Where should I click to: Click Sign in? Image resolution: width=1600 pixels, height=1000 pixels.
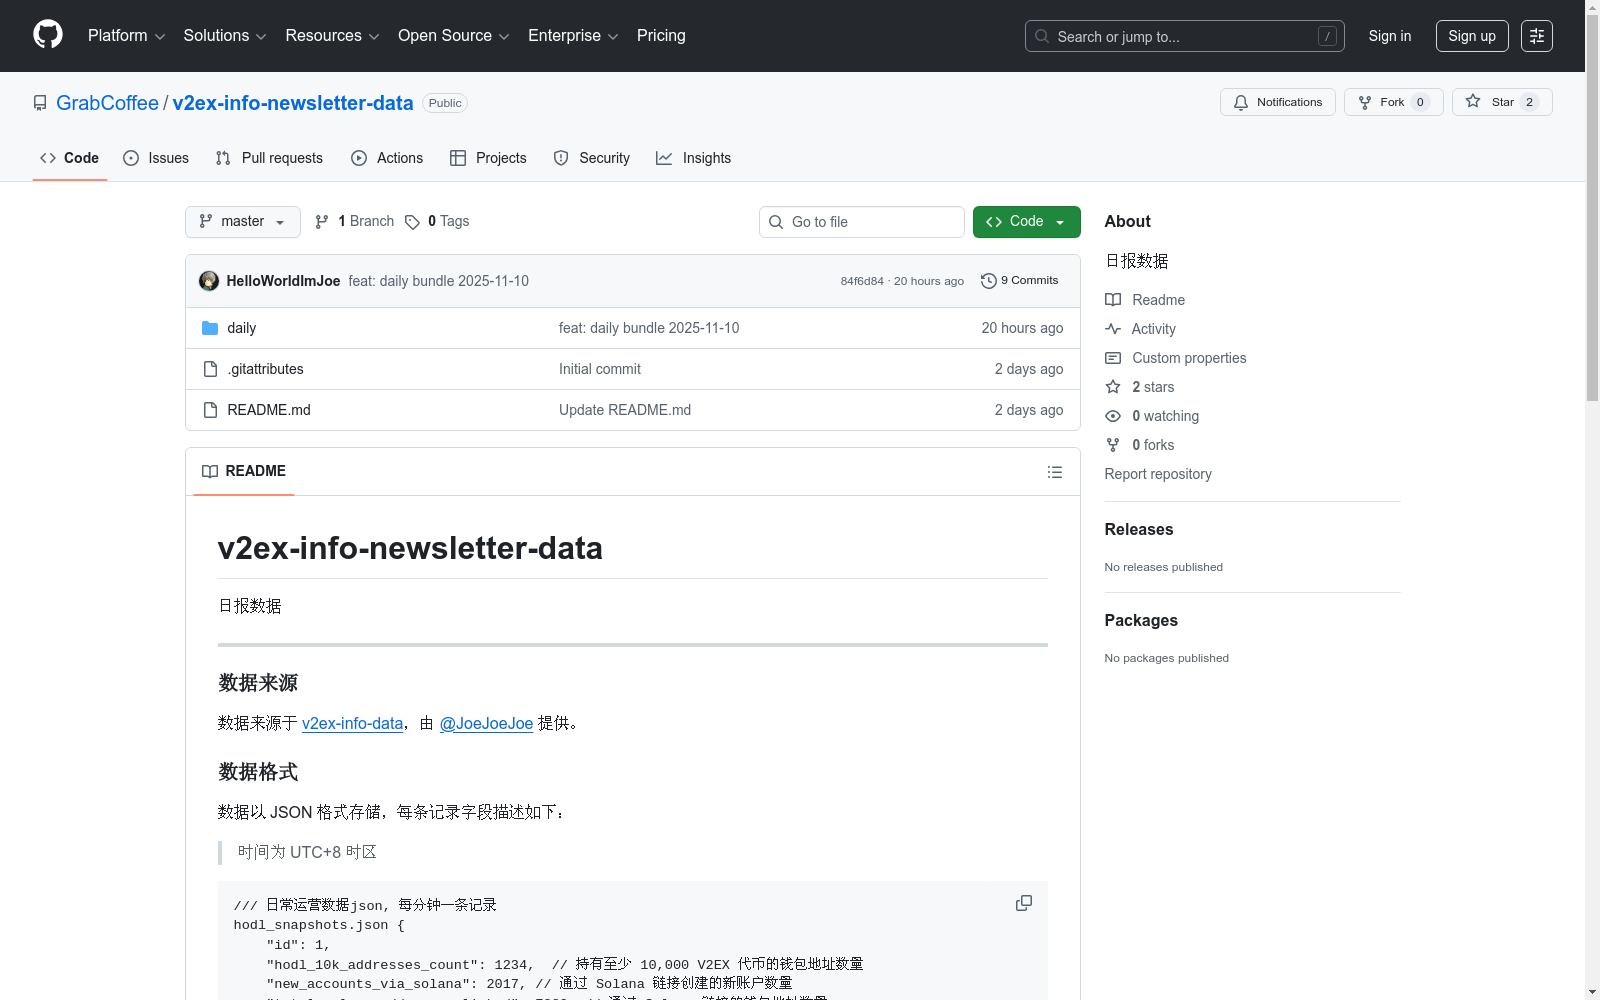1389,36
